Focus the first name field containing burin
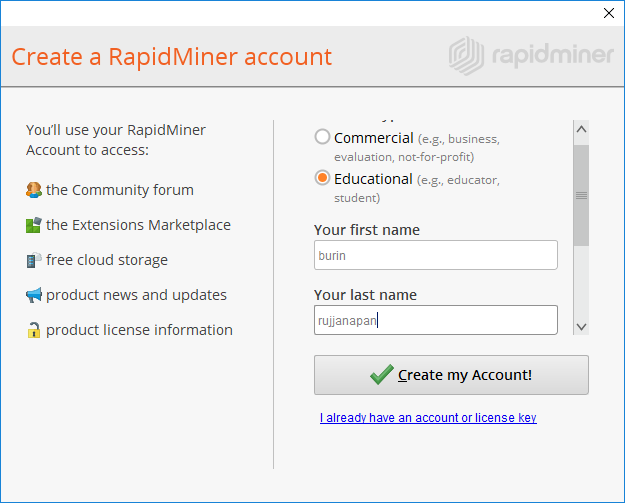The width and height of the screenshot is (625, 503). (435, 255)
